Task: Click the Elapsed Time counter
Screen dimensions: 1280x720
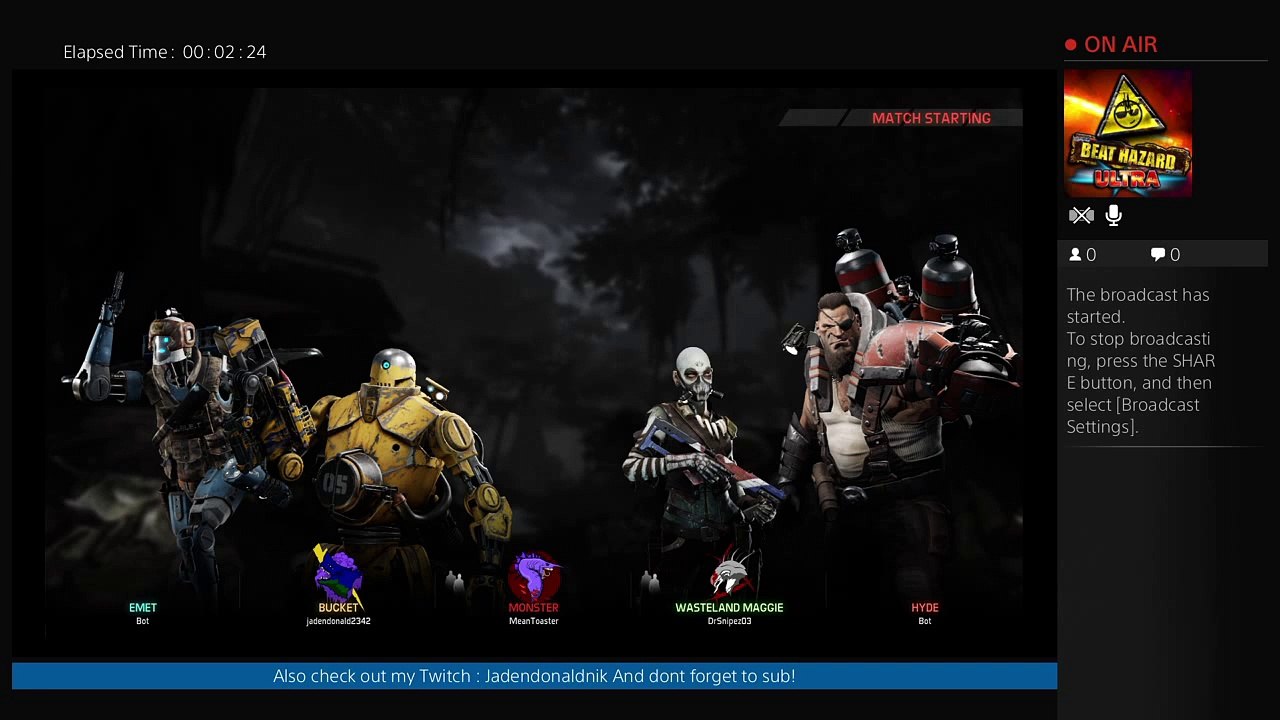Action: tap(165, 52)
